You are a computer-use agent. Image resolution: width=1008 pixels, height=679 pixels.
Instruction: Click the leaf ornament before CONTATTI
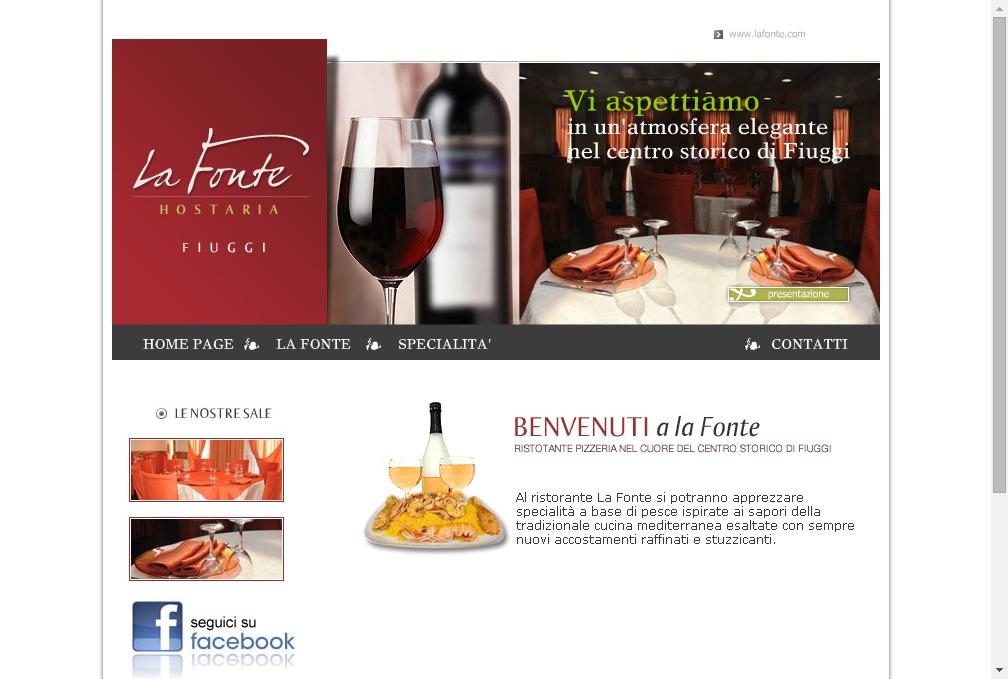tap(752, 345)
